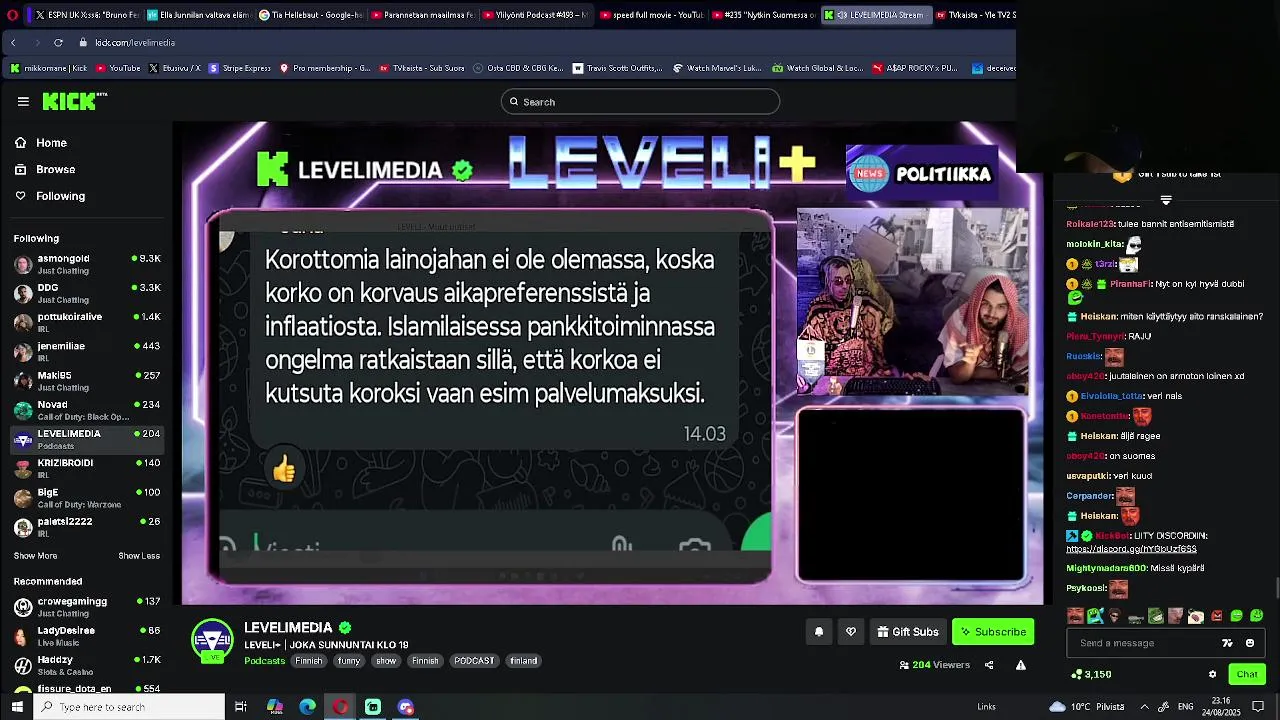Open BigE channel in sidebar
Screen dimensions: 1280x720
click(87, 497)
